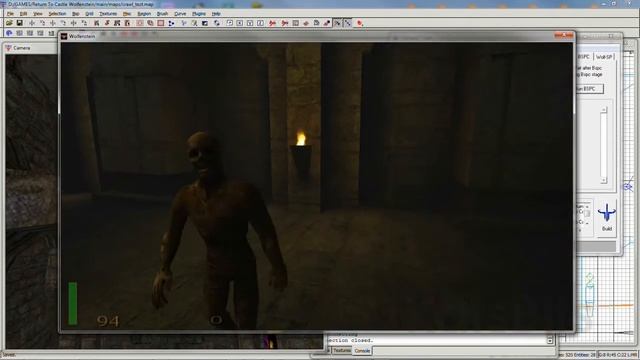Image resolution: width=640 pixels, height=360 pixels.
Task: Open the Curve menu
Action: coord(180,13)
